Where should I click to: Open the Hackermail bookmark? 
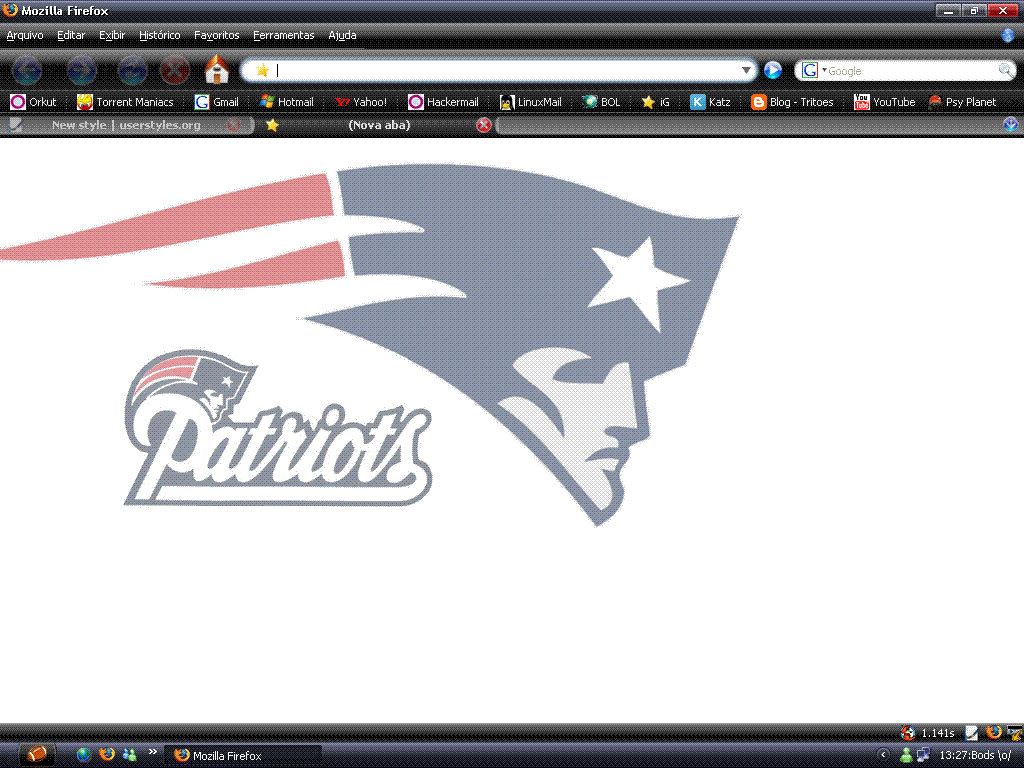[443, 102]
